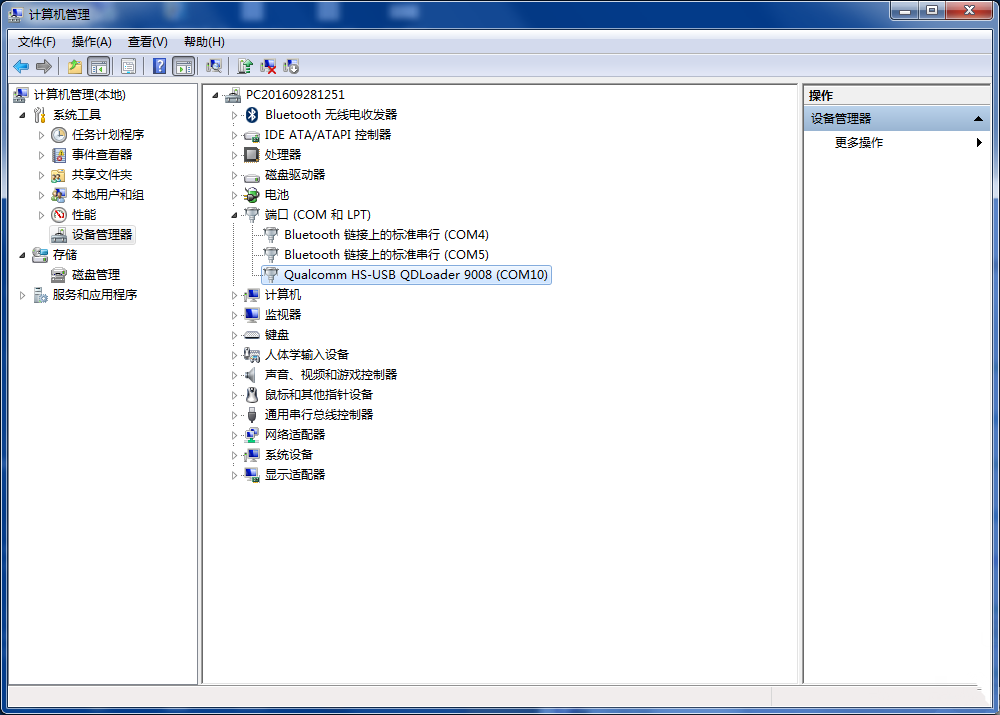
Task: Click the 本地用户和组 icon
Action: (59, 195)
